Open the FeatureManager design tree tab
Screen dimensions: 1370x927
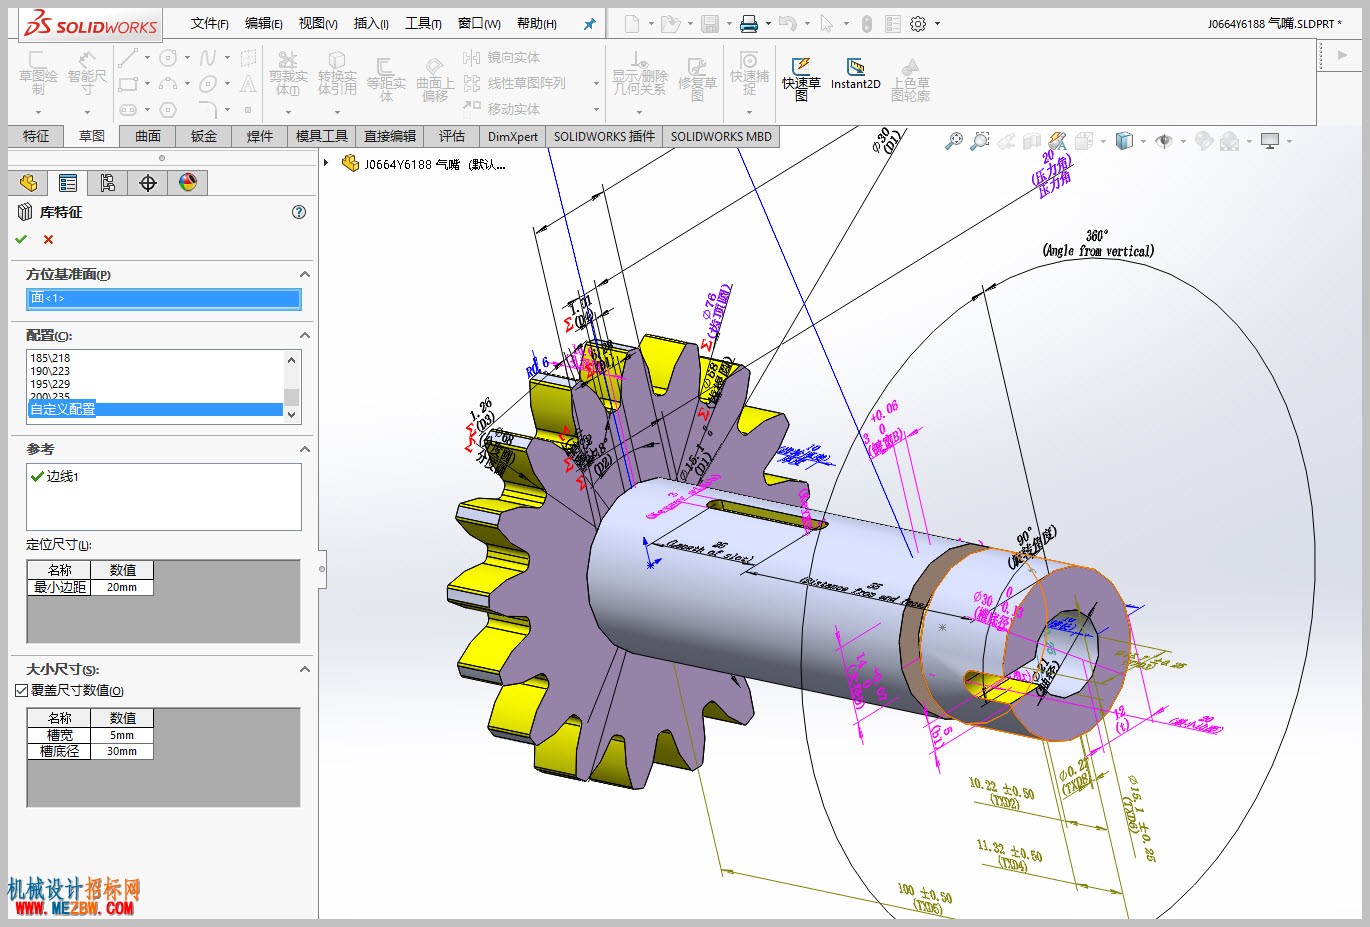[28, 183]
